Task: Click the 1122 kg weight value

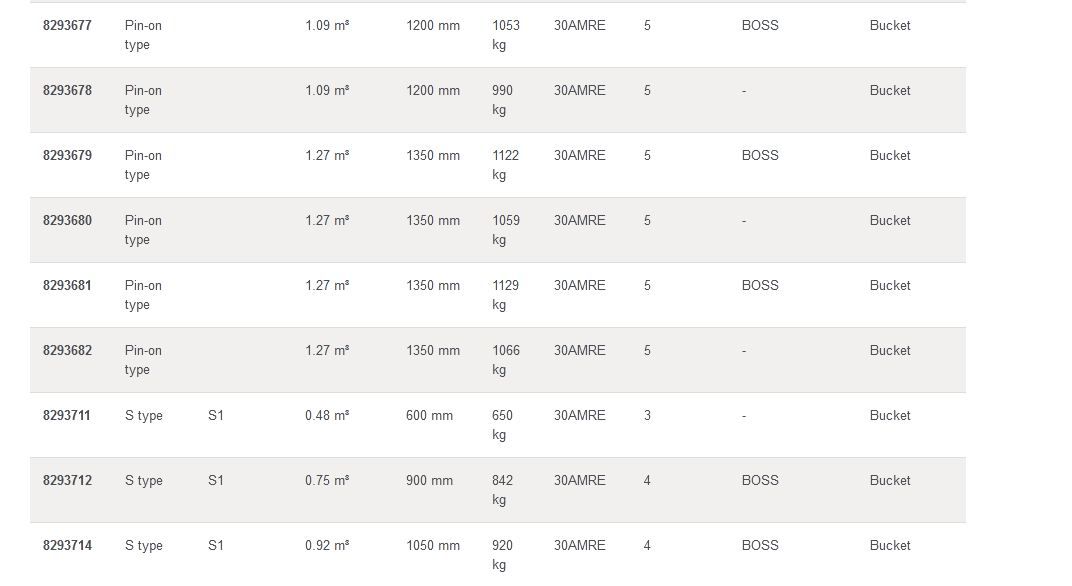Action: click(x=506, y=165)
